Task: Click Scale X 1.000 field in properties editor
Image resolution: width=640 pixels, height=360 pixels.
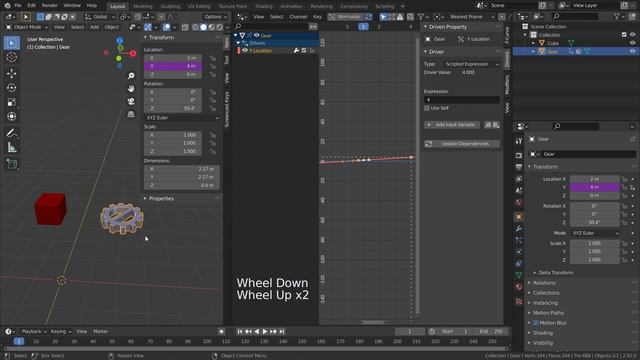Action: (x=595, y=243)
